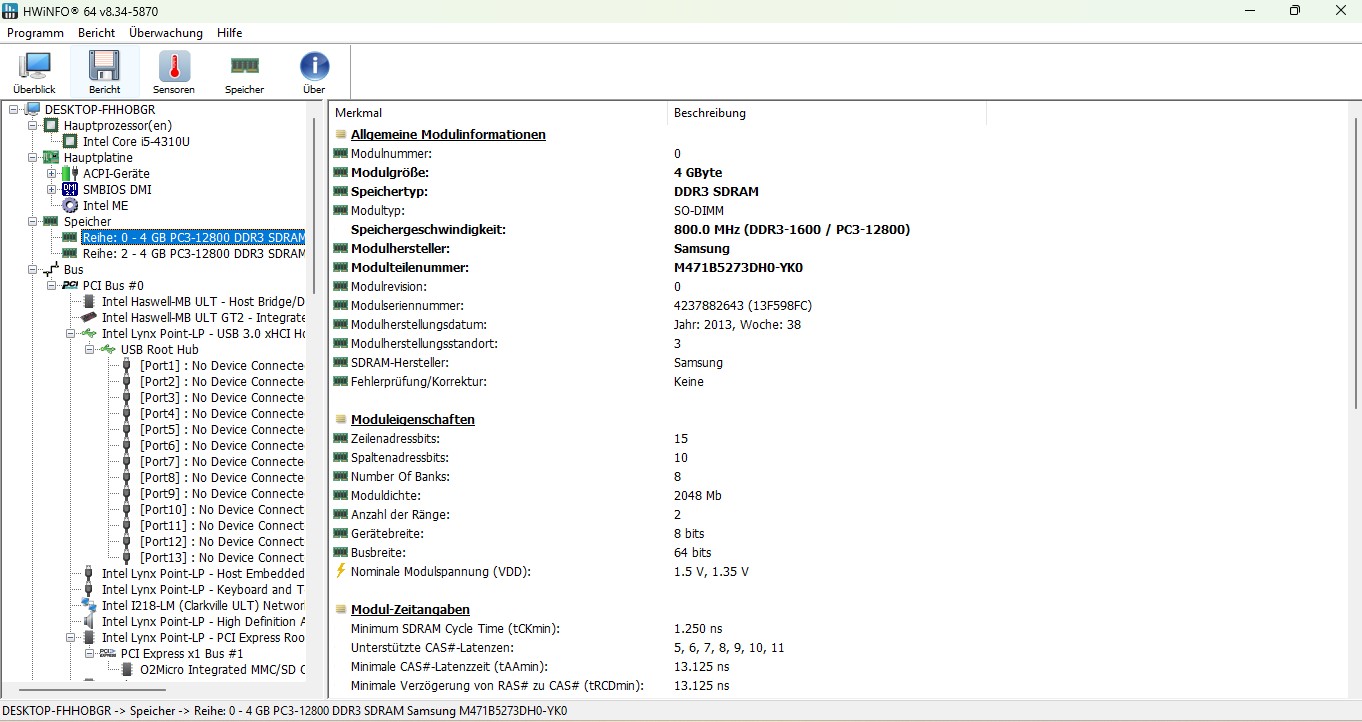Select Intel Lynx Point-LP High Definition audio icon
The width and height of the screenshot is (1362, 722).
pos(89,622)
